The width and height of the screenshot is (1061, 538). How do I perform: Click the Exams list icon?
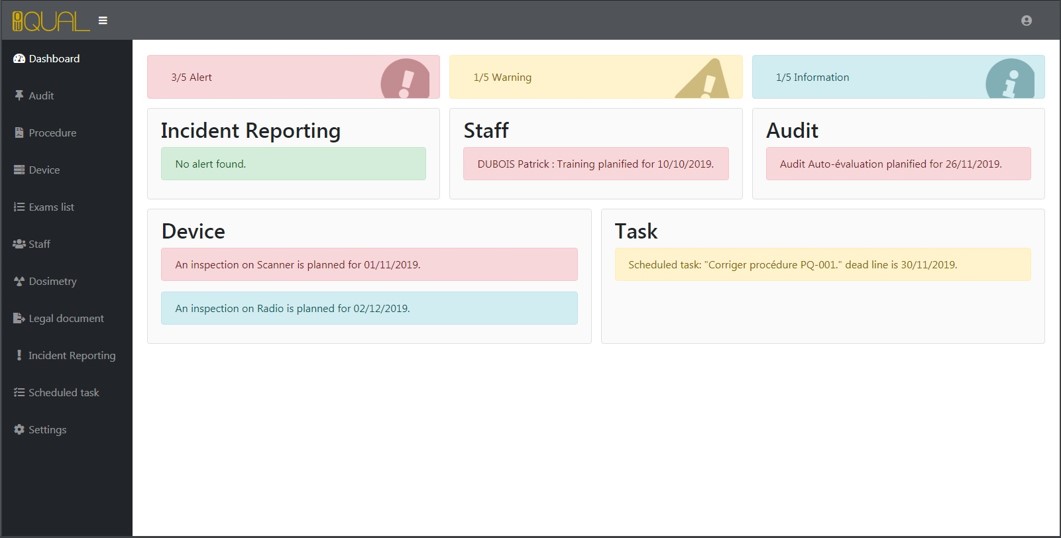click(19, 207)
